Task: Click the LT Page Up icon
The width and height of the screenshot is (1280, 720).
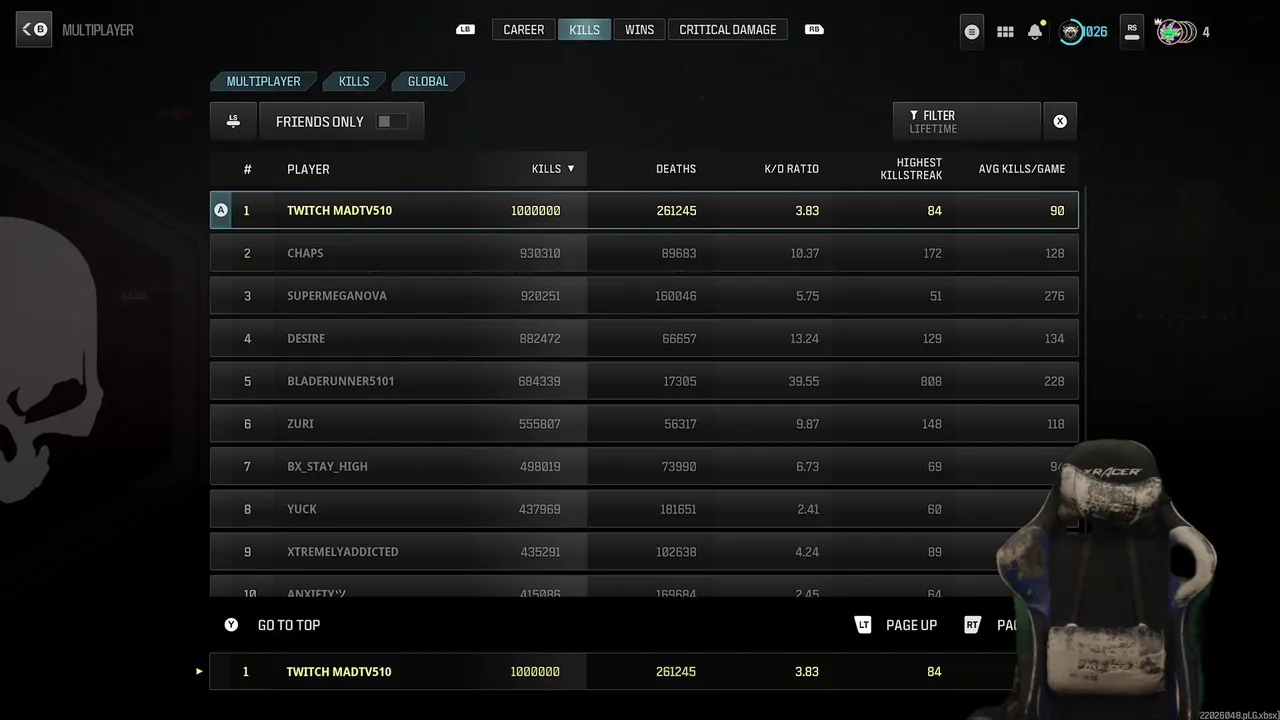Action: (x=864, y=625)
